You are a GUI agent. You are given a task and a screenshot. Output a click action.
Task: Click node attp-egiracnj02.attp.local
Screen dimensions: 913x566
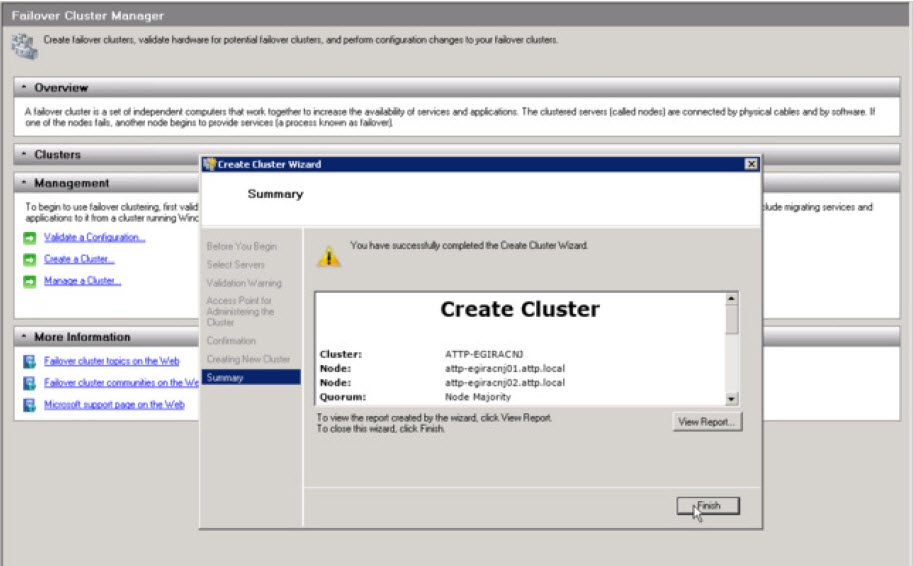[x=505, y=383]
